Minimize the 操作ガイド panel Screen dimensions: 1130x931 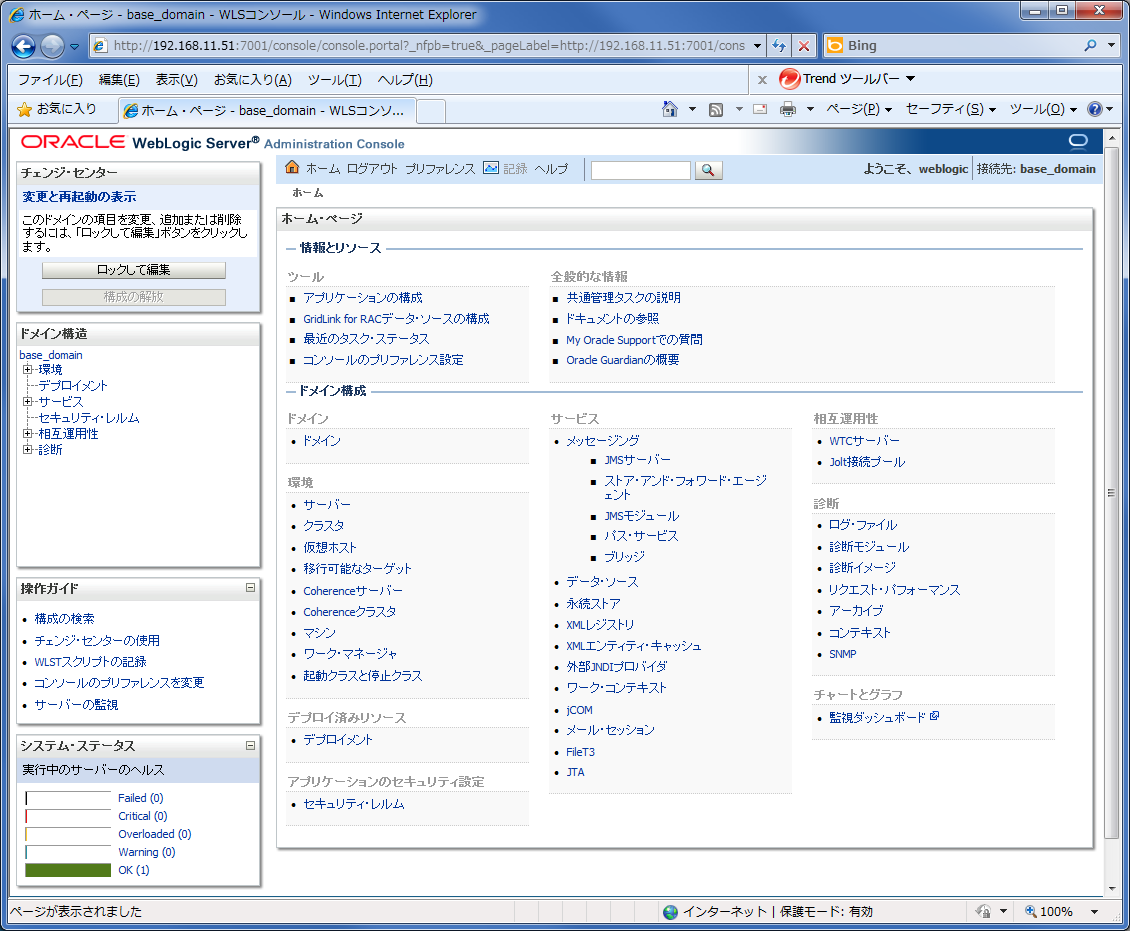[250, 587]
